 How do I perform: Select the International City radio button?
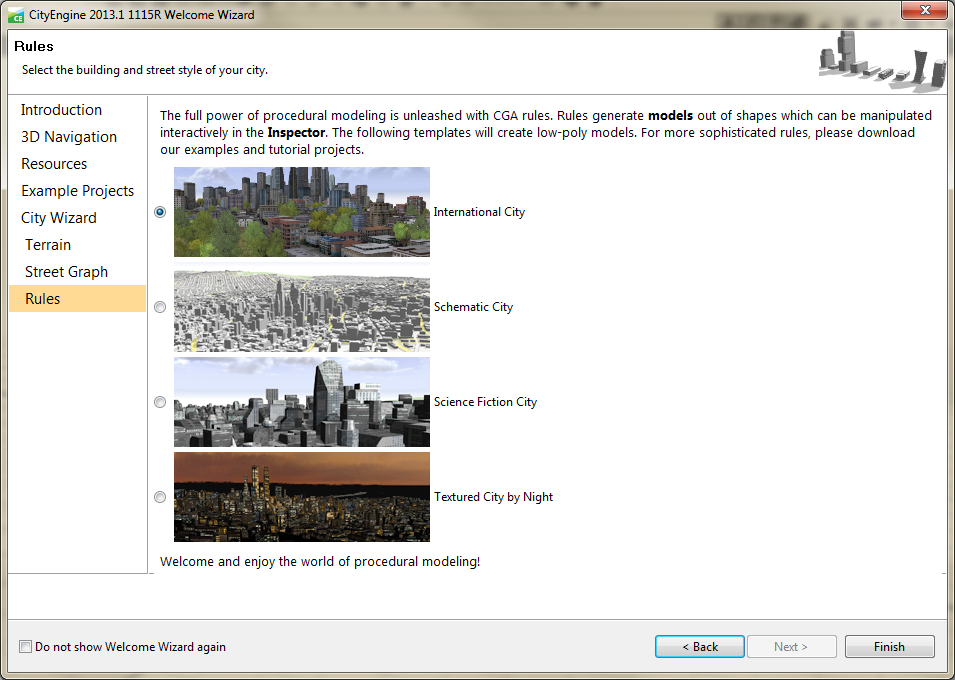[x=160, y=212]
